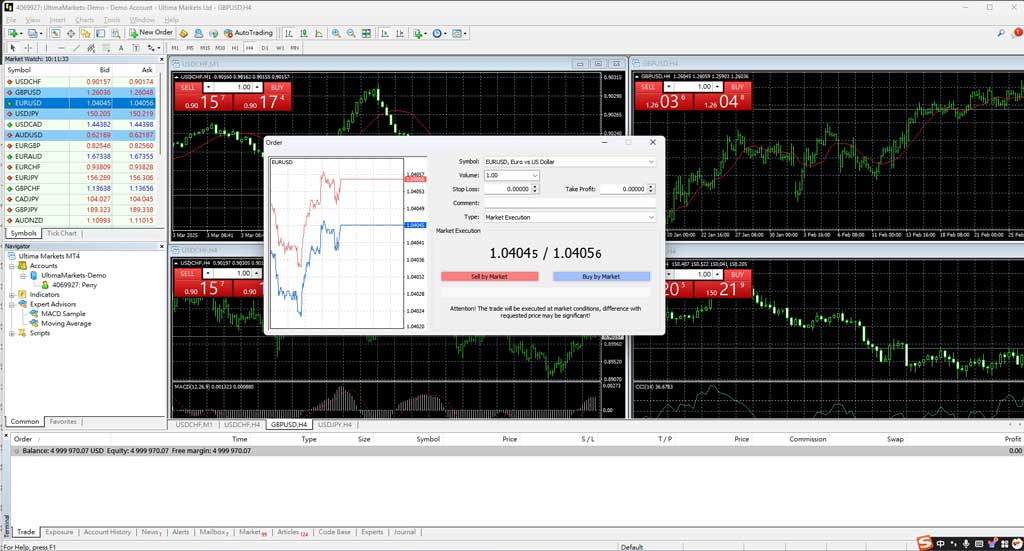Screen dimensions: 1024x551
Task: Click the MACD Sample expert advisor icon
Action: (x=35, y=314)
